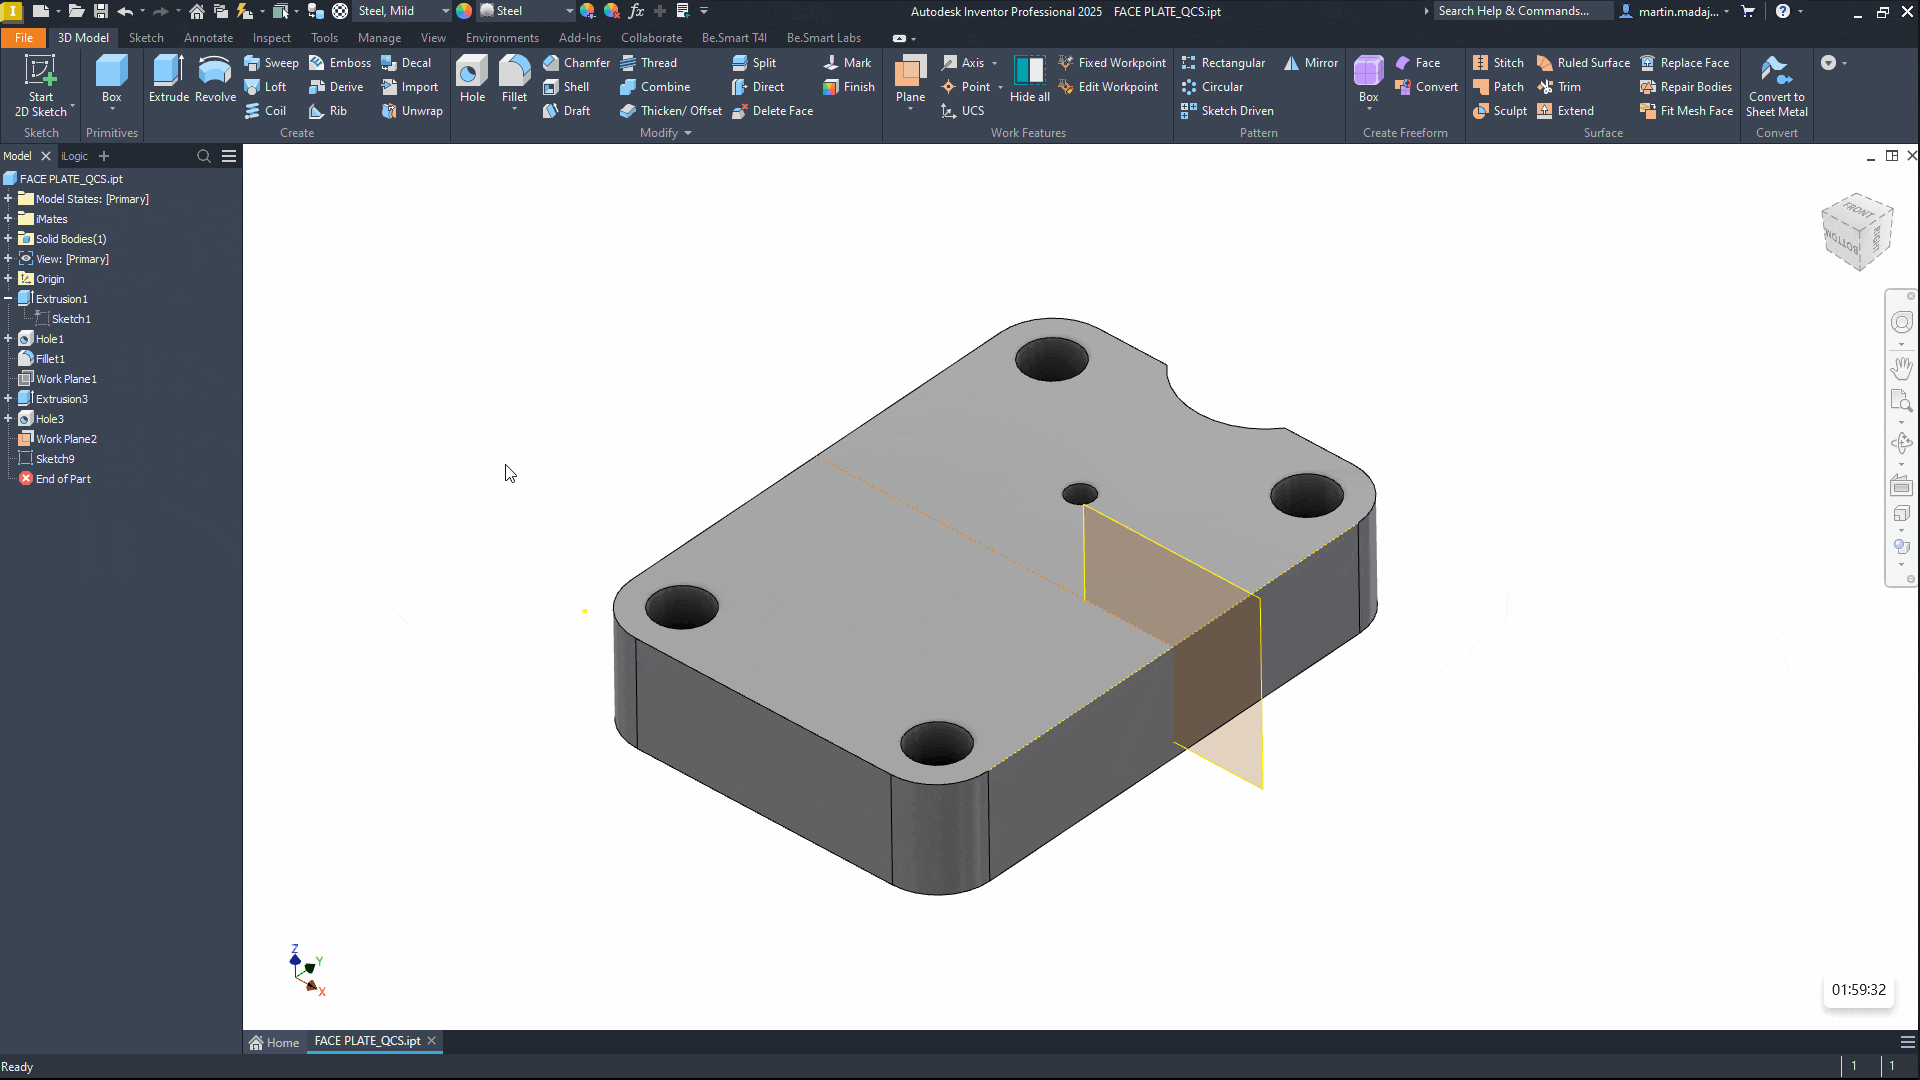Open the Steel, Mild material dropdown
Screen dimensions: 1920x1080
click(x=445, y=11)
